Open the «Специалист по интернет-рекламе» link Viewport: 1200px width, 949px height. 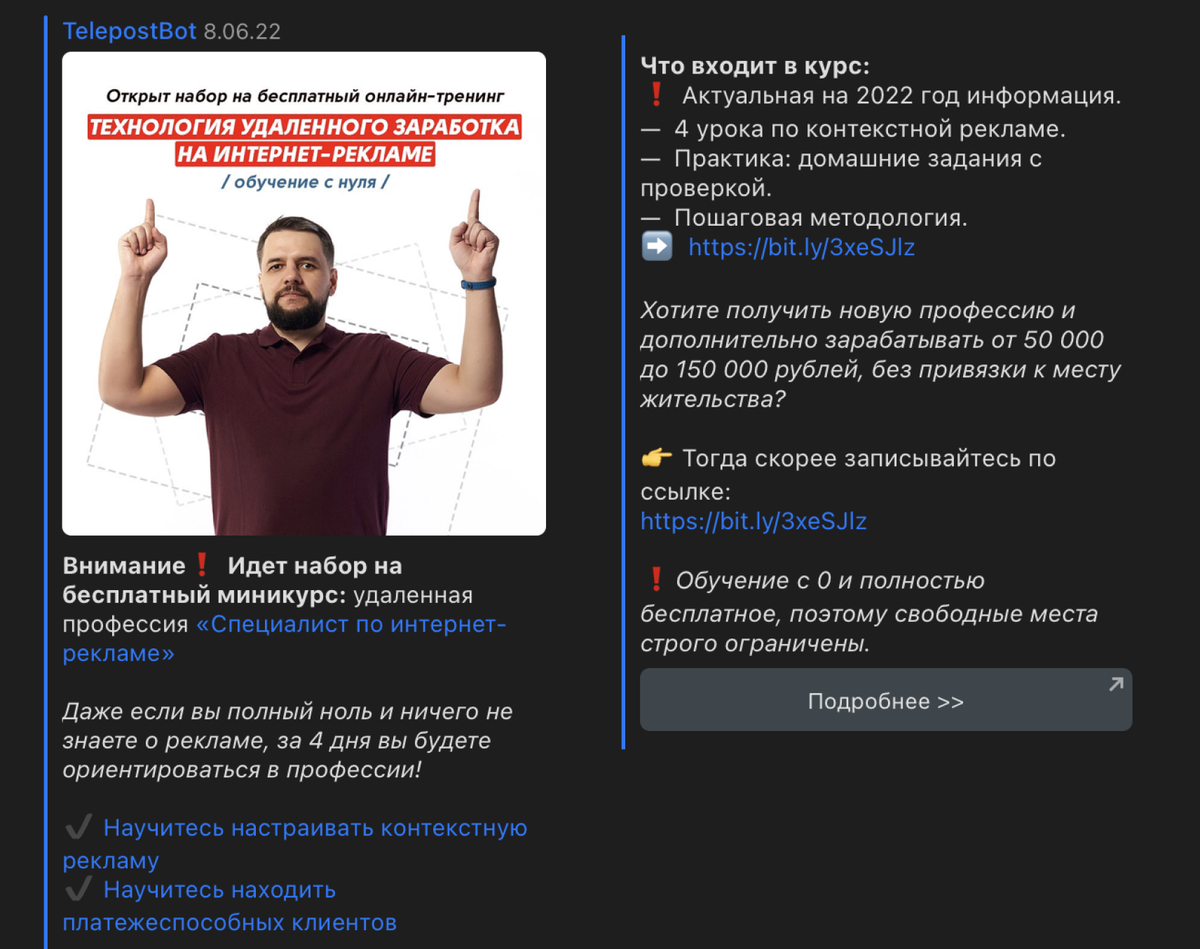(x=285, y=639)
